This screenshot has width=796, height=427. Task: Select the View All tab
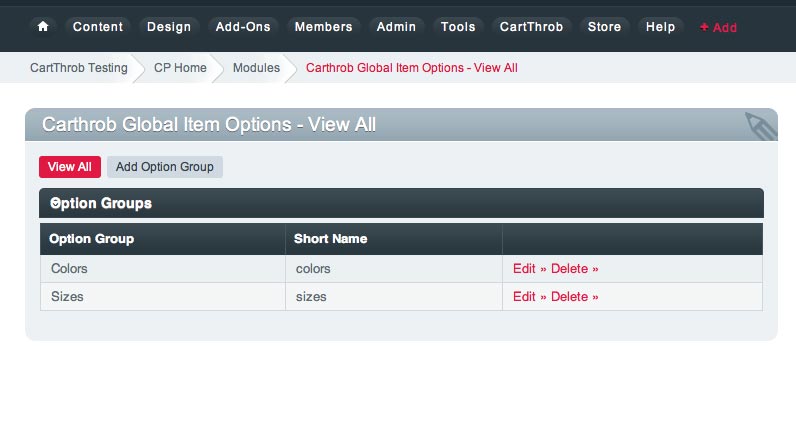[x=70, y=167]
